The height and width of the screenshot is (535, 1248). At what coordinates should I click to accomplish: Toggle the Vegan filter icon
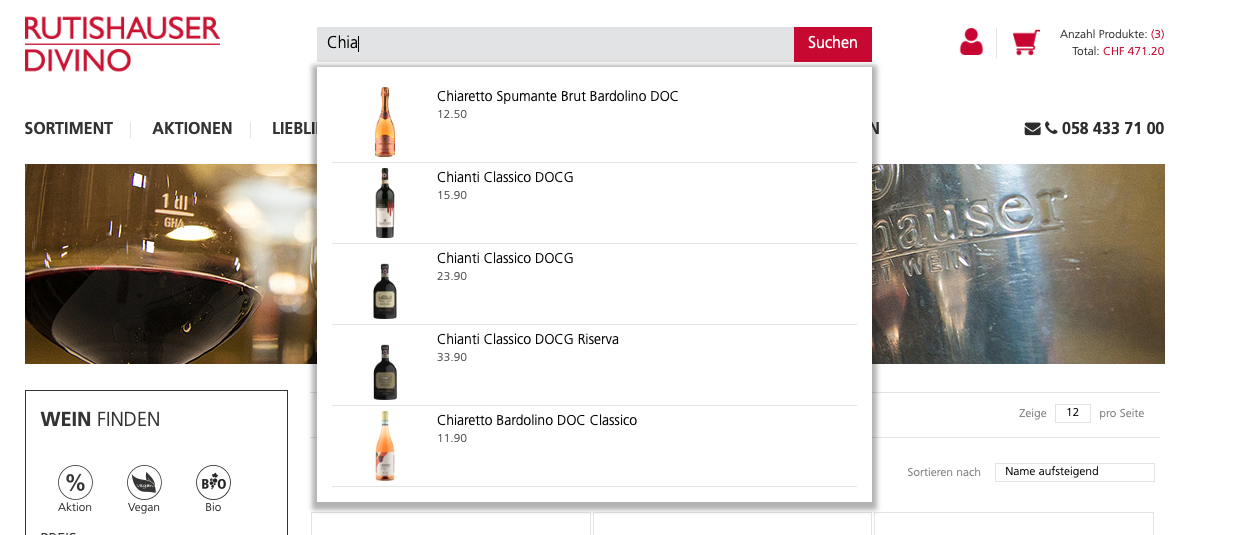pyautogui.click(x=144, y=484)
